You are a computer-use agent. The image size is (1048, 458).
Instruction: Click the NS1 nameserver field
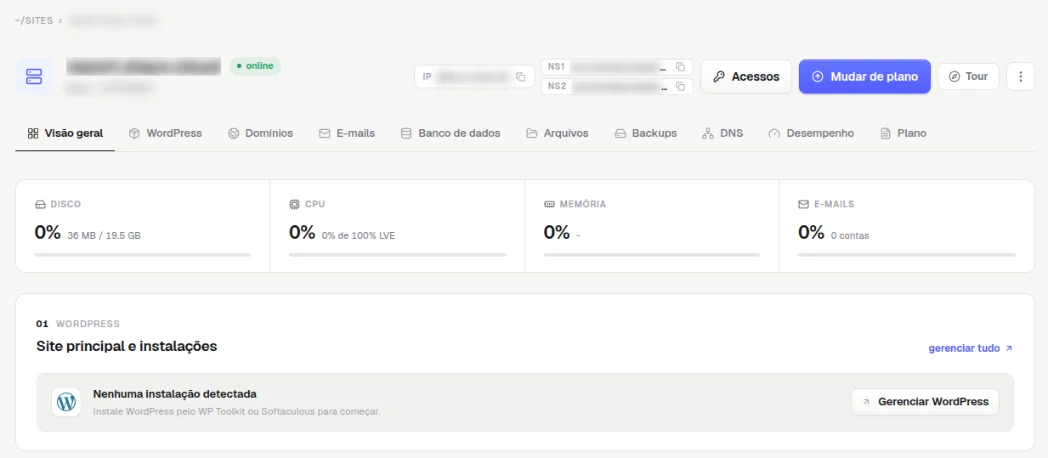coord(616,67)
